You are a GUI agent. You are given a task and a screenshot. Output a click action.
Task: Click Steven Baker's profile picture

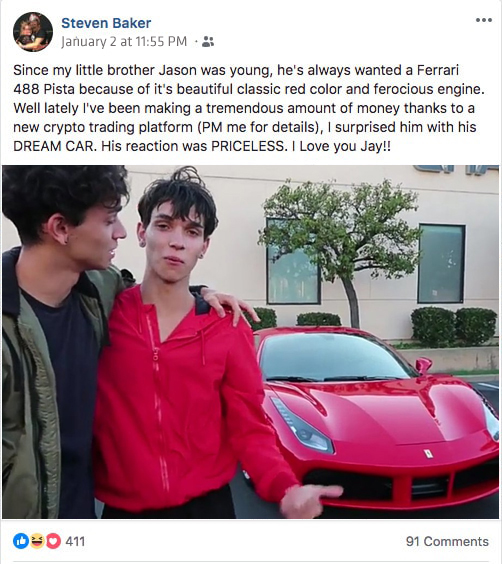pos(33,32)
